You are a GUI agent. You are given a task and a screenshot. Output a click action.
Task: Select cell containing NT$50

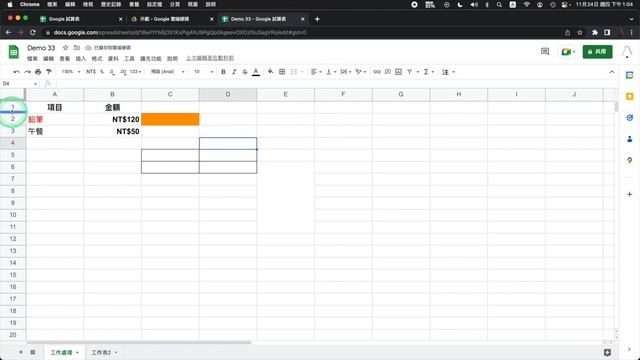point(112,131)
